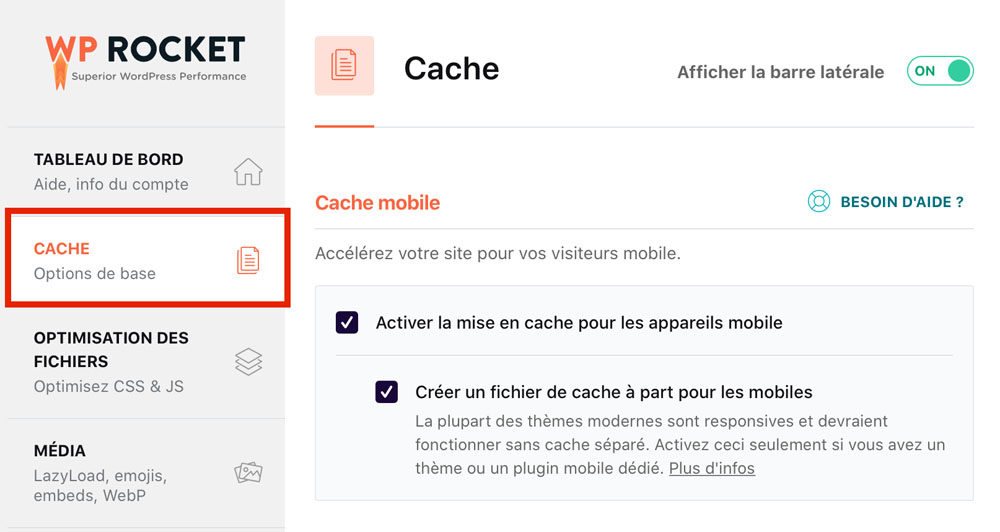
Task: Click the layers icon for Optimisation des fichiers
Action: tap(248, 362)
